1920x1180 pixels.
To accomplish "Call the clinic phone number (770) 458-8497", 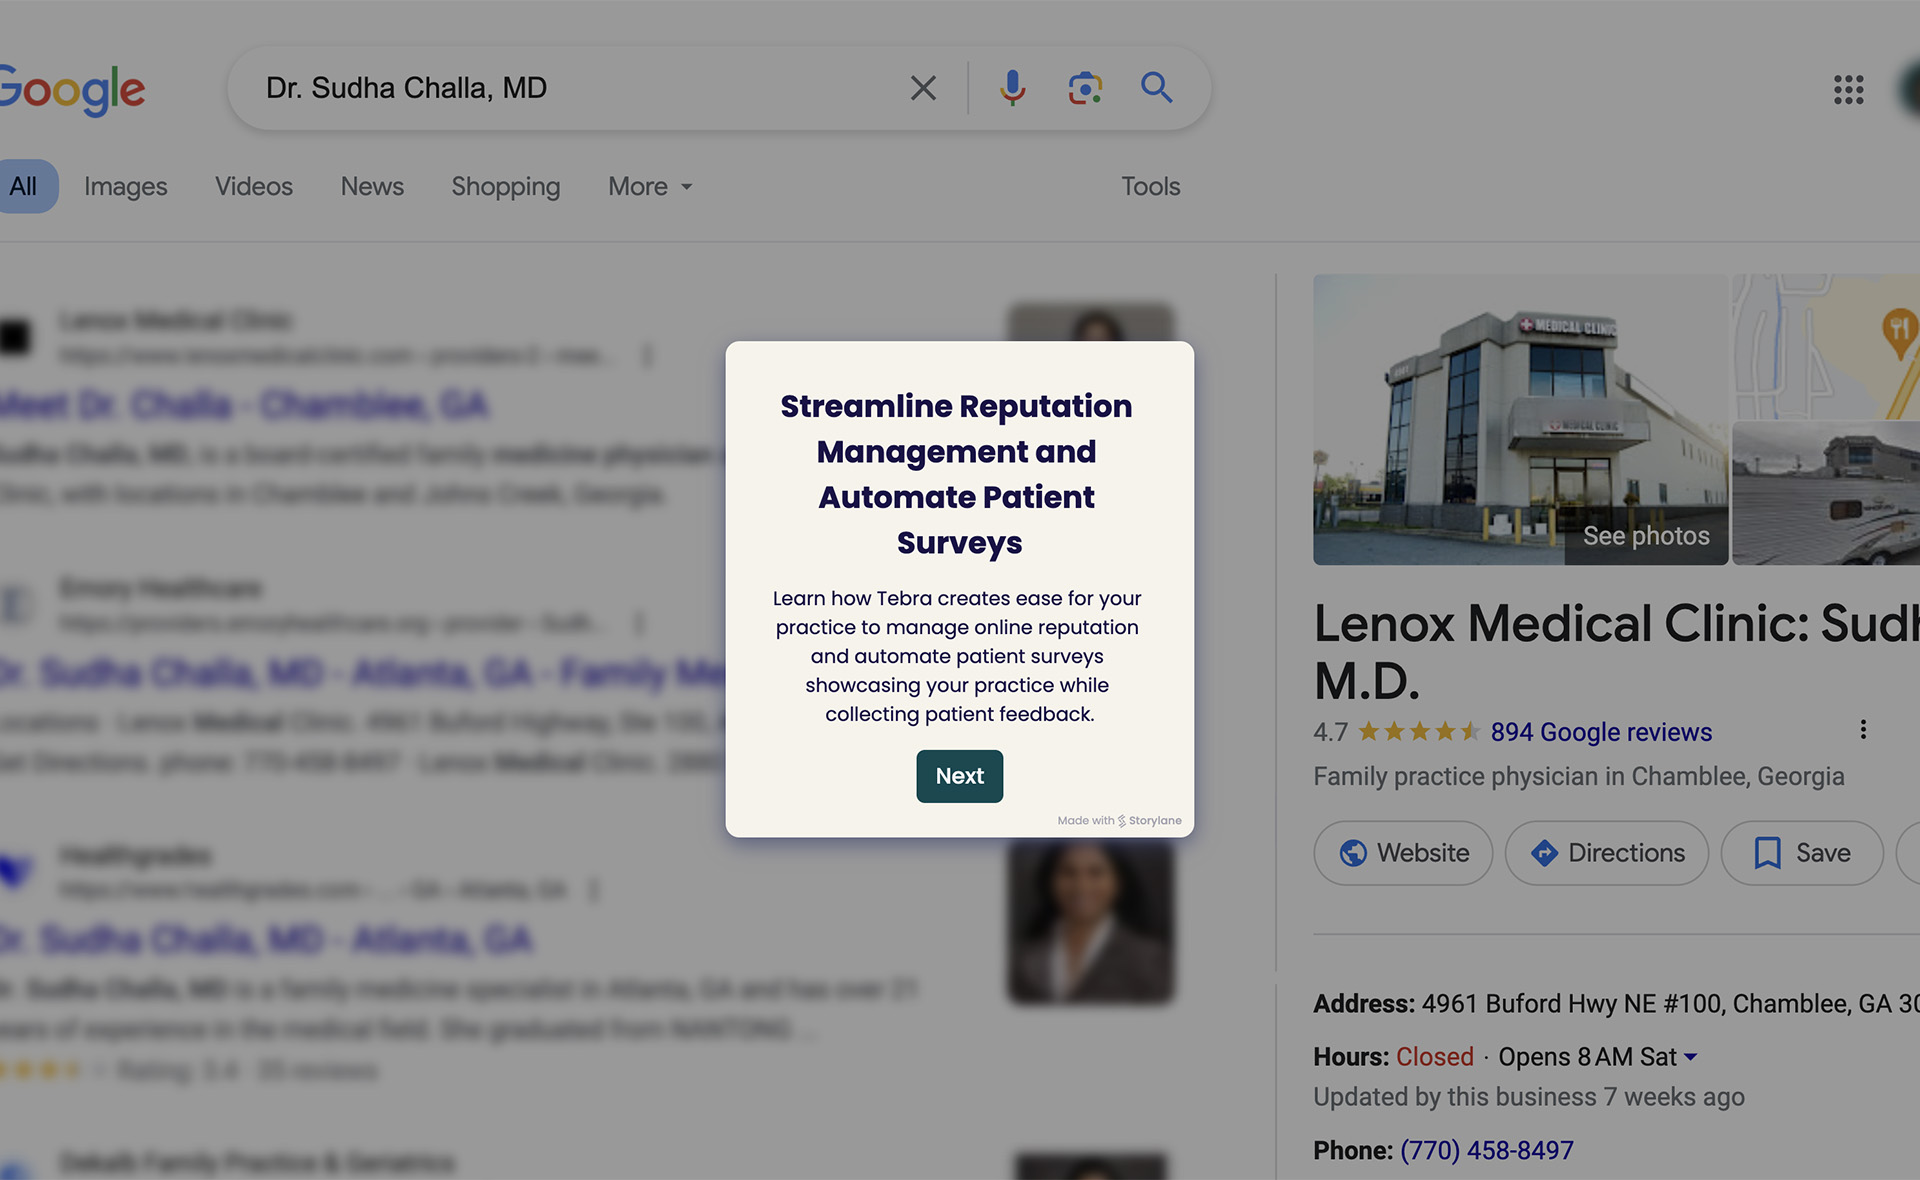I will tap(1486, 1151).
